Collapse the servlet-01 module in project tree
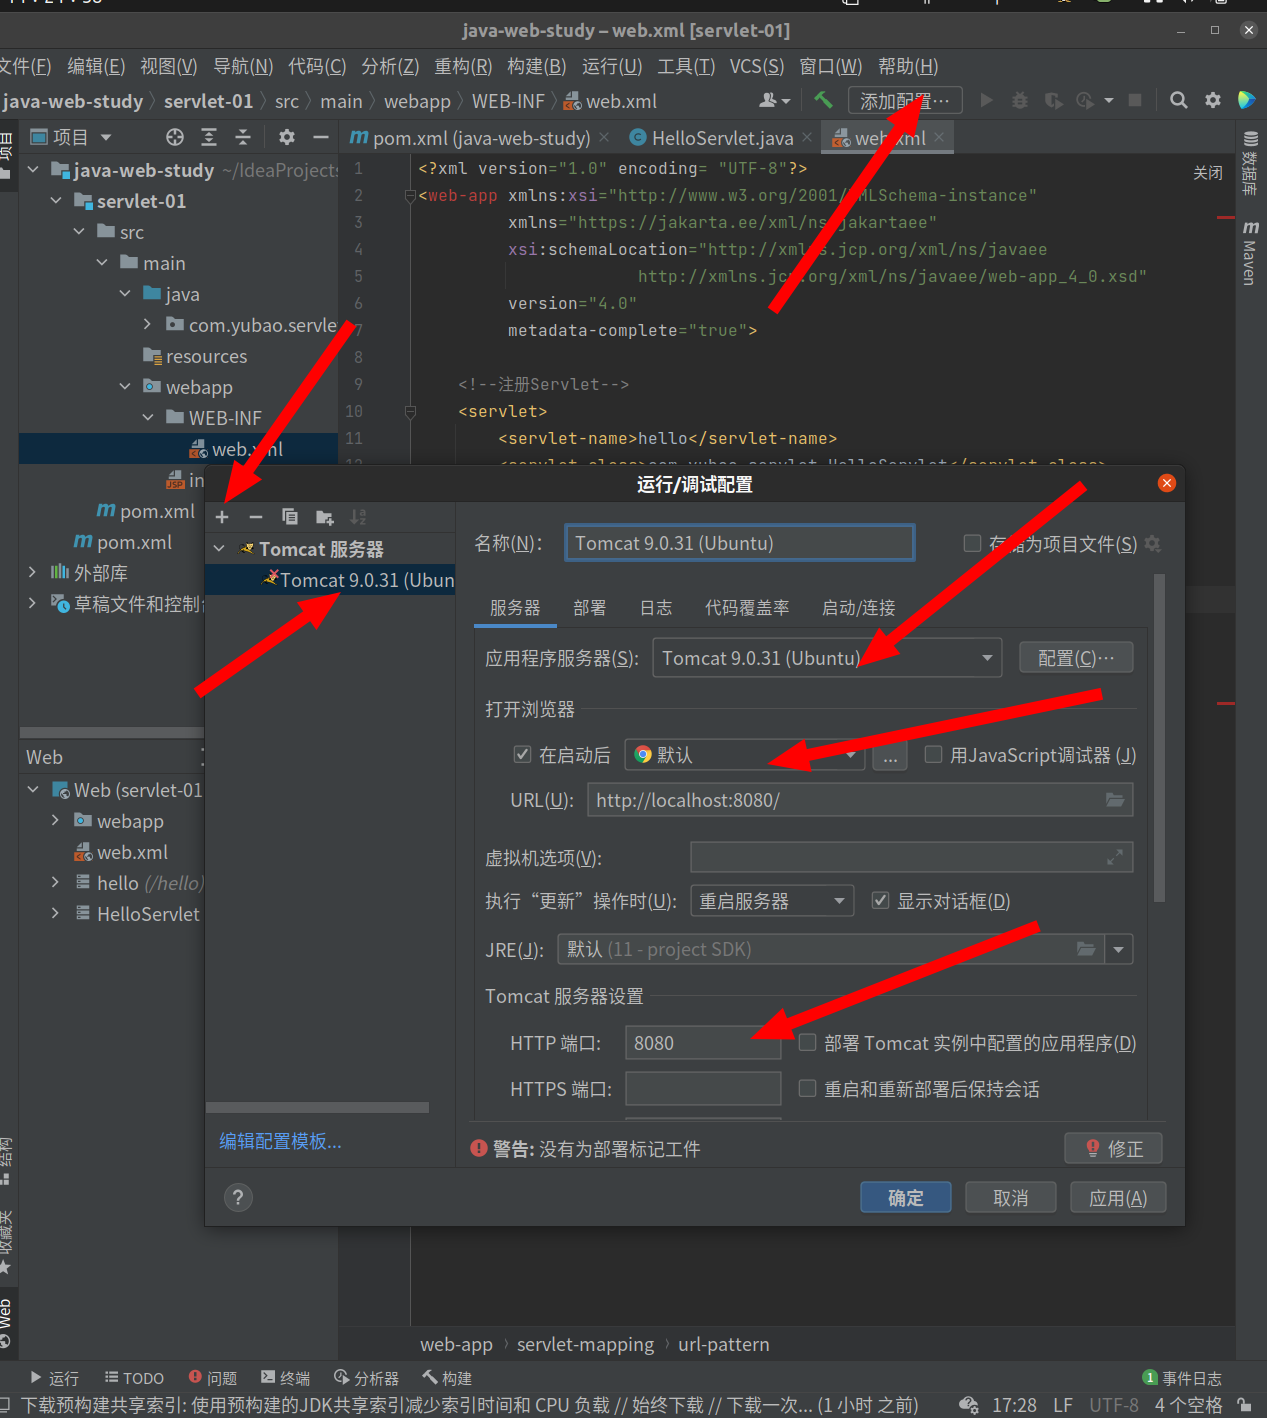This screenshot has height=1418, width=1267. click(x=56, y=201)
